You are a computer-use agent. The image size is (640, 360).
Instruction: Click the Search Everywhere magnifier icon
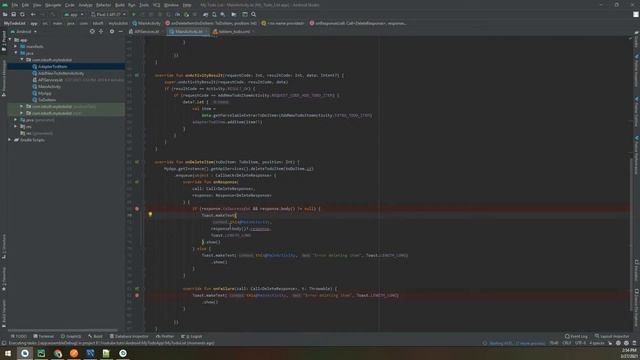tap(253, 14)
